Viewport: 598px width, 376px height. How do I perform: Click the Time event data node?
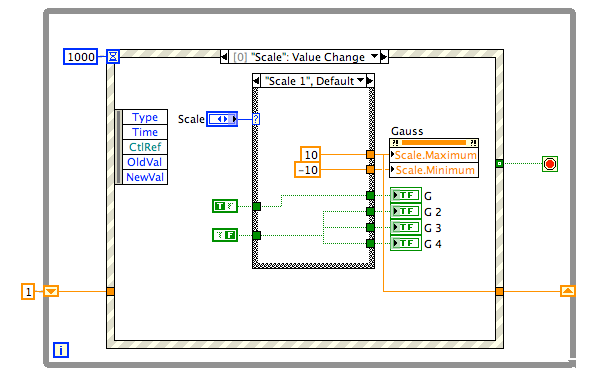coord(145,132)
